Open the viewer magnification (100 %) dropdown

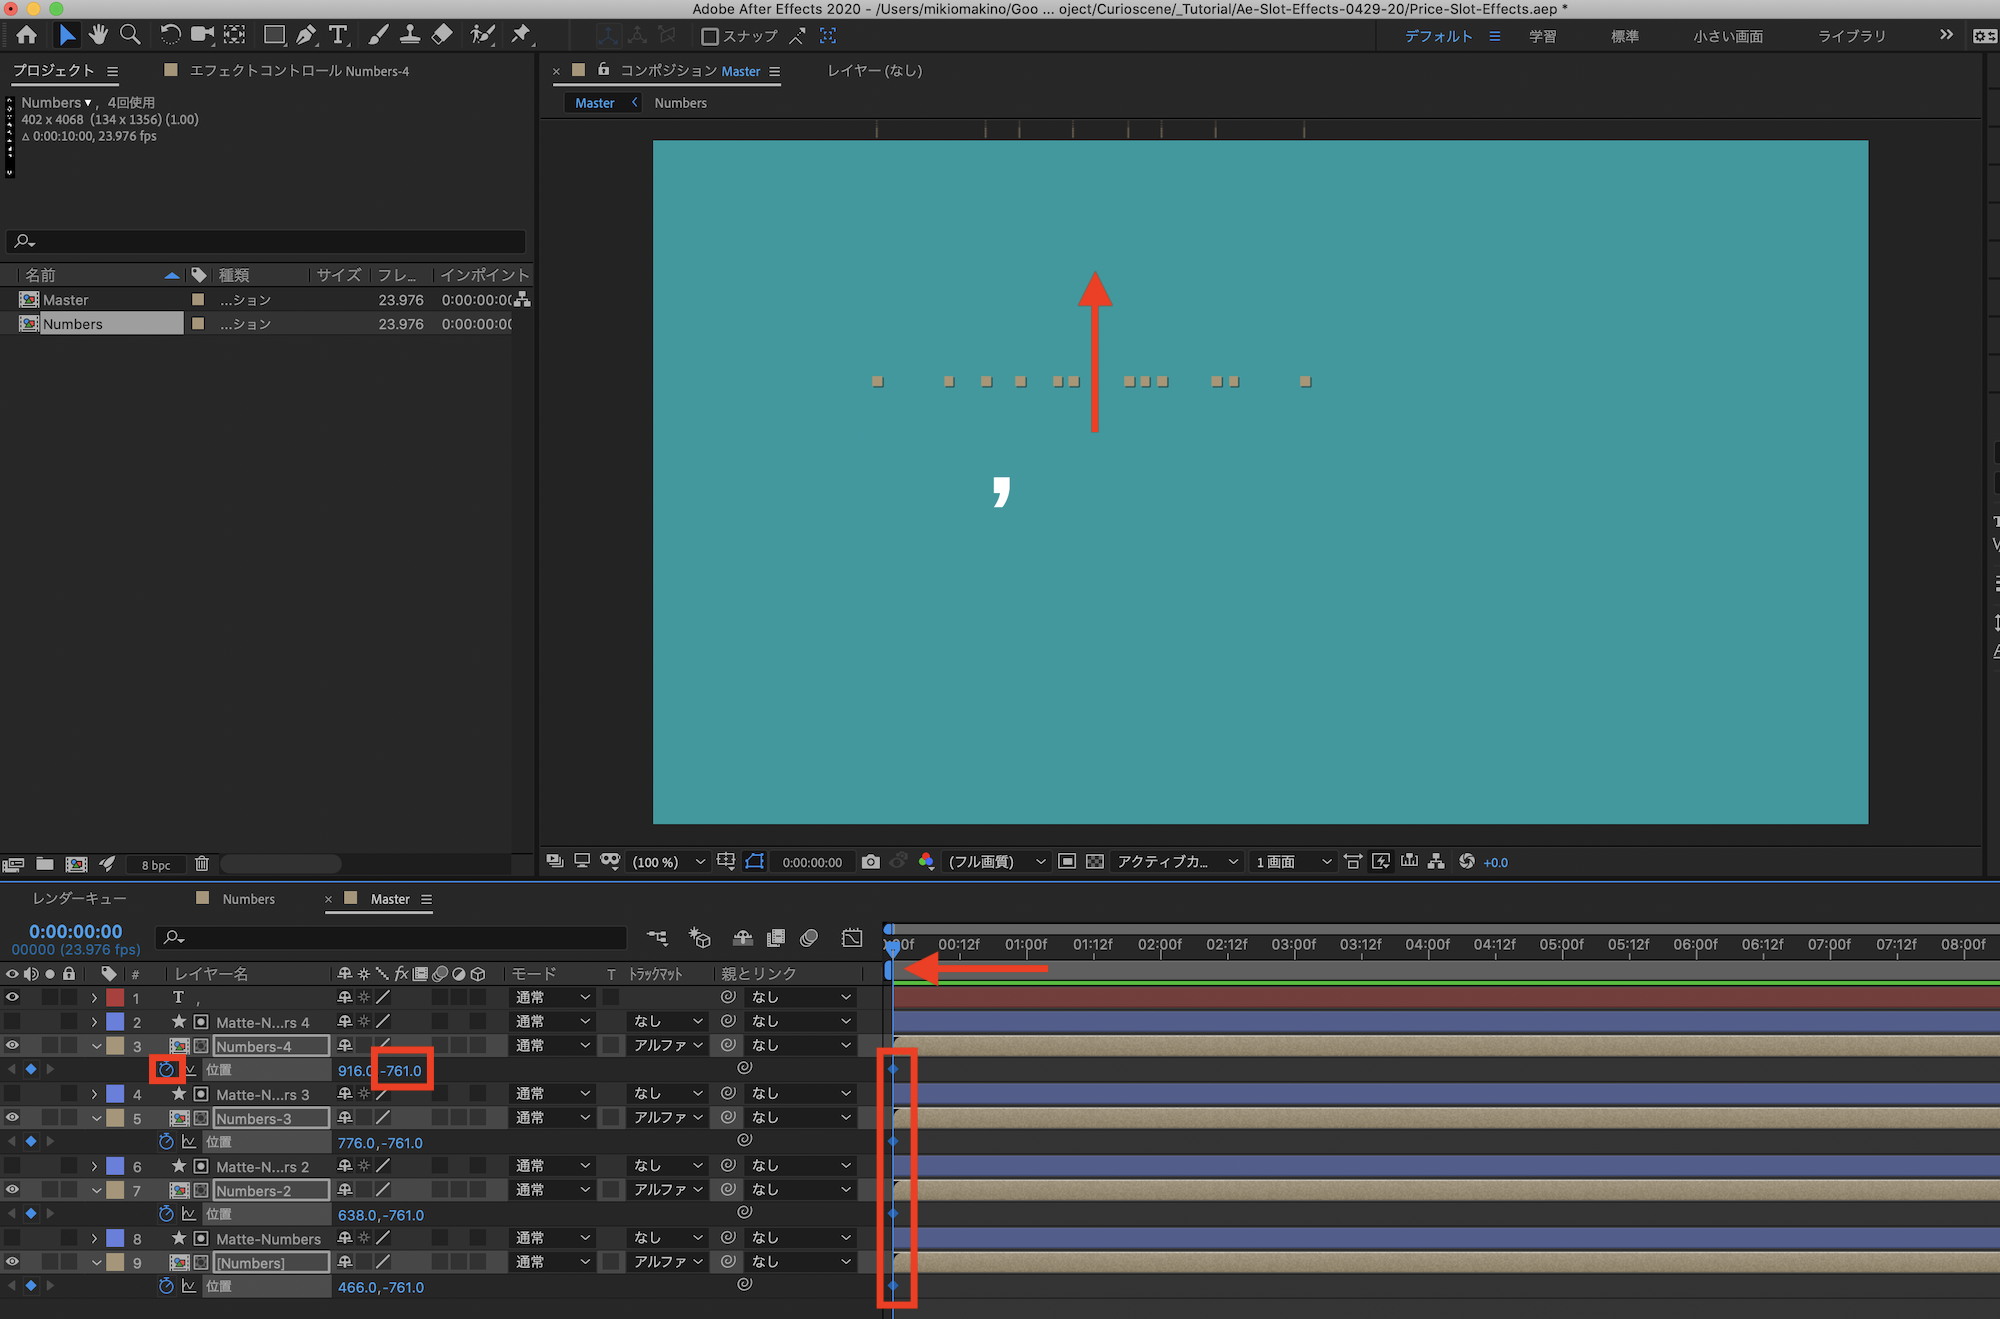pos(668,862)
